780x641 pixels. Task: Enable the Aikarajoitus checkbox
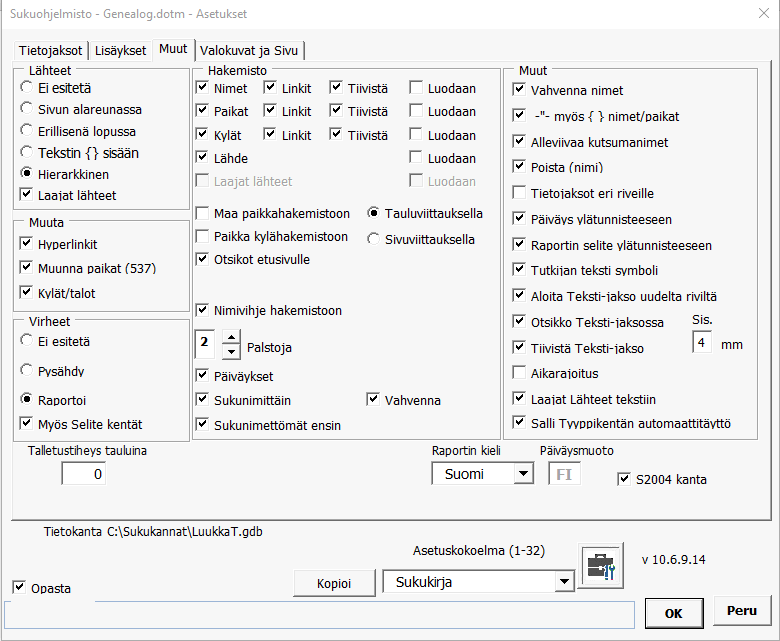519,372
